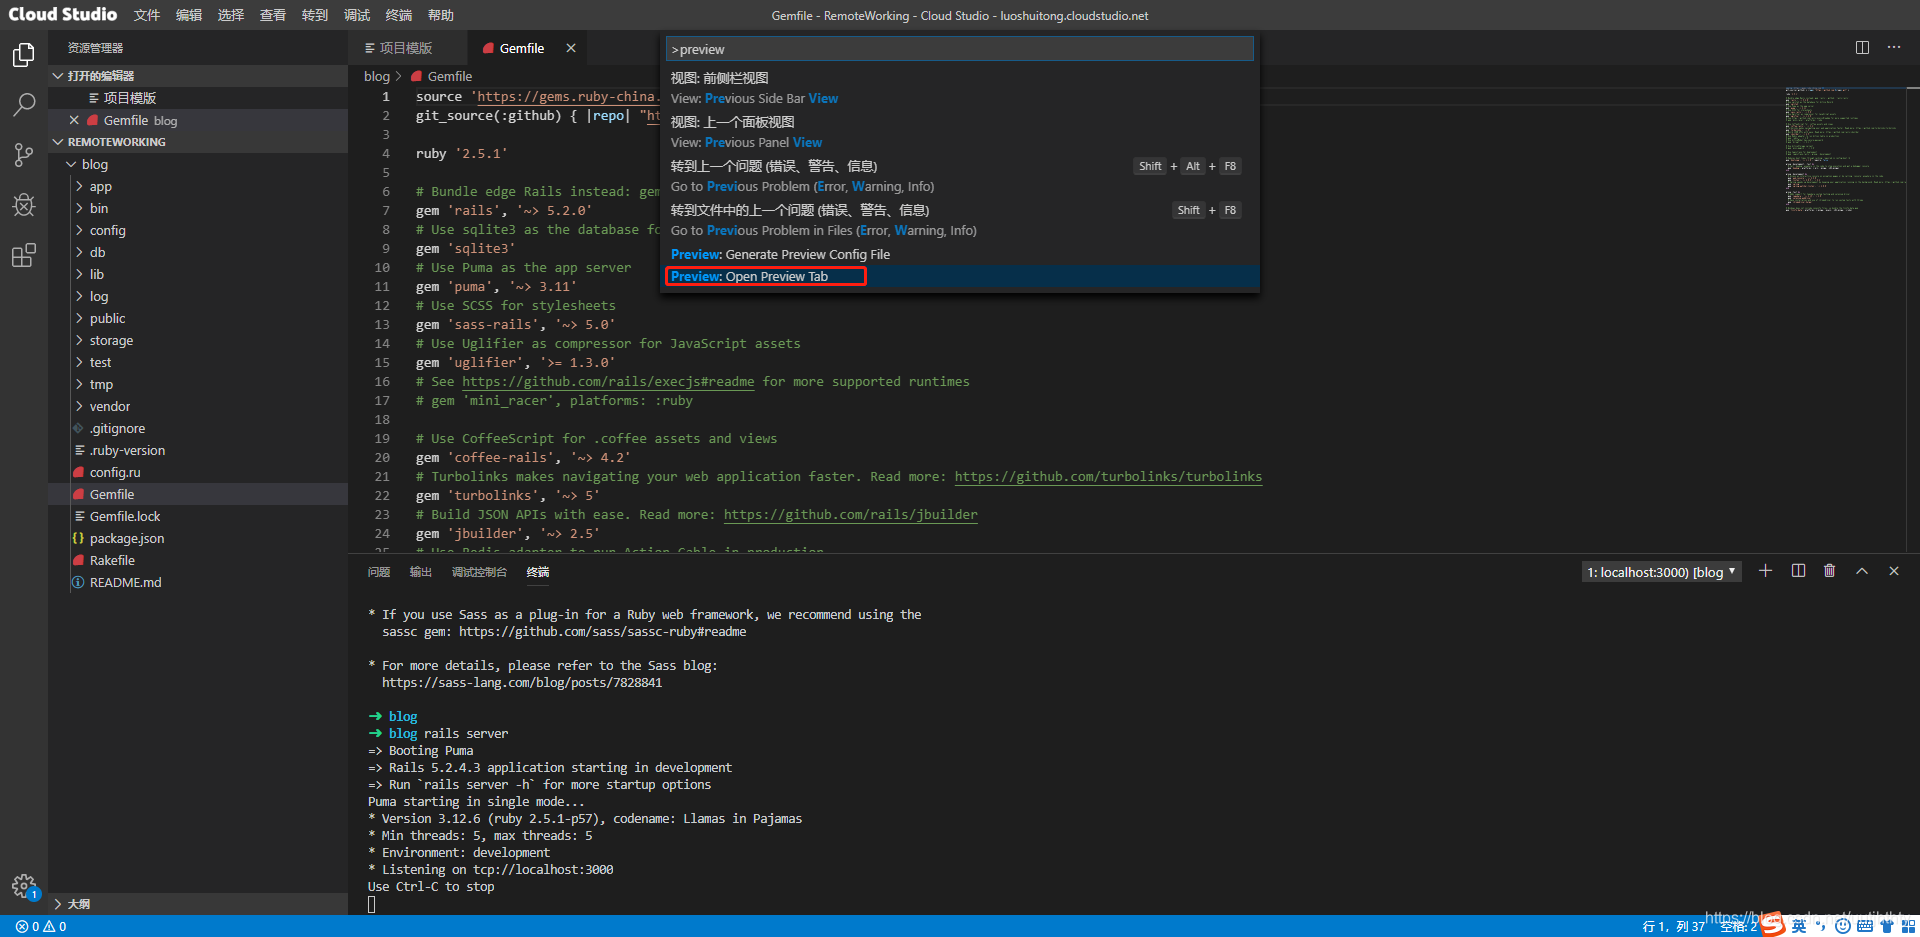Close the Gemfile editor tab
The height and width of the screenshot is (937, 1920).
571,48
